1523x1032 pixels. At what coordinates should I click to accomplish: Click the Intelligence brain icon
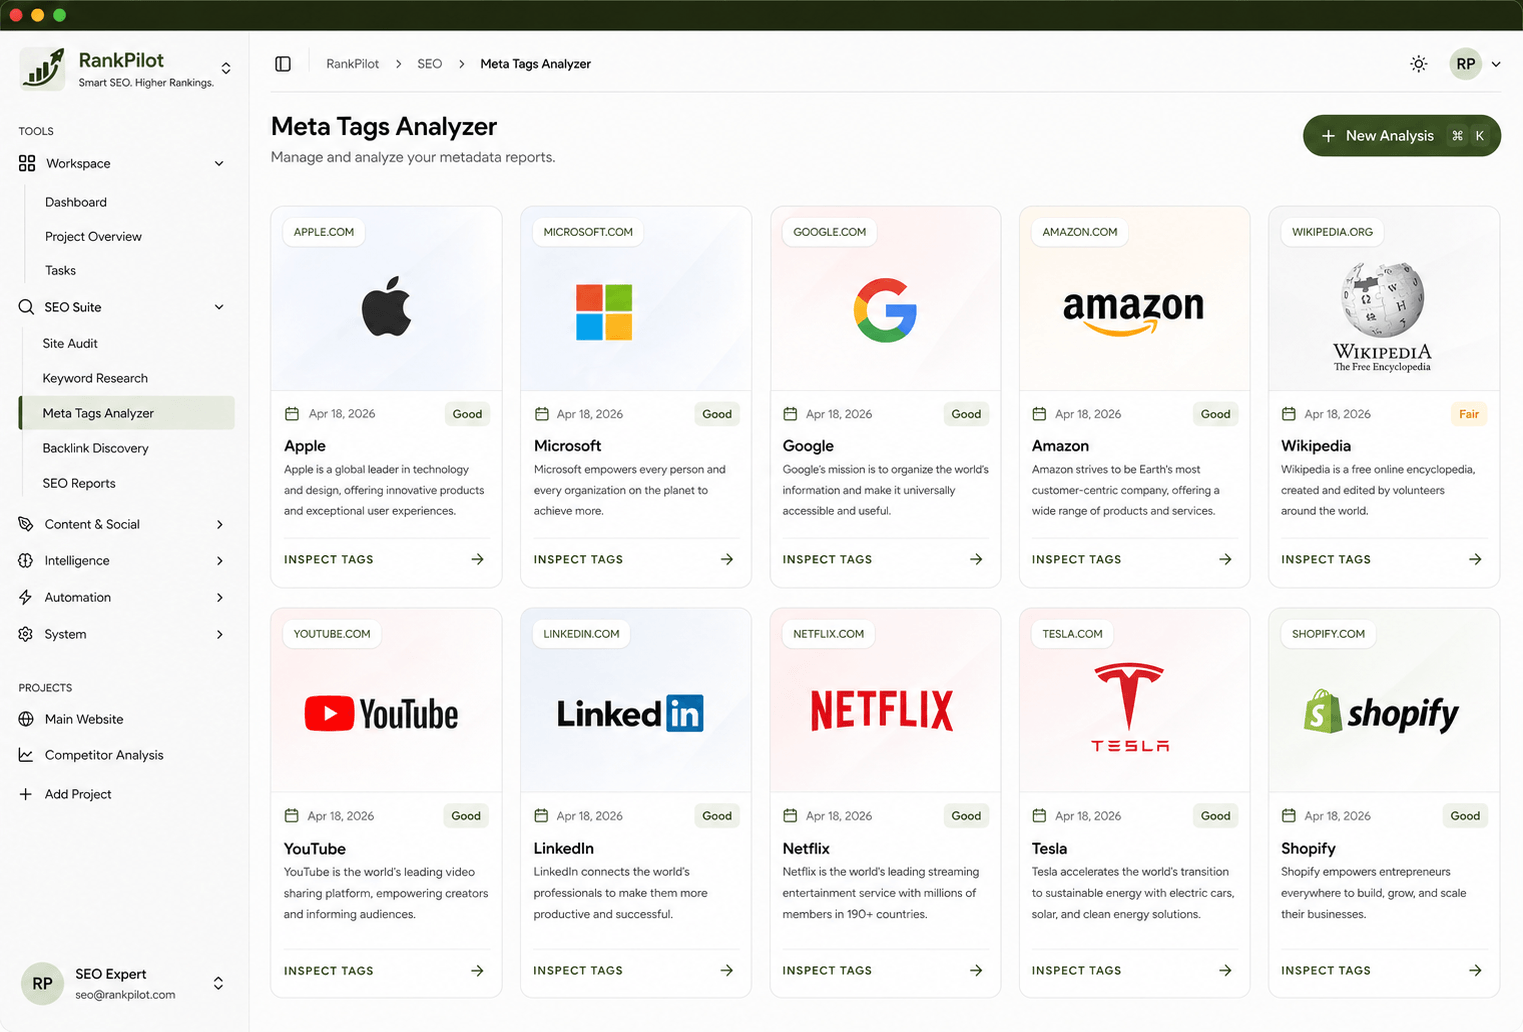[x=26, y=561]
